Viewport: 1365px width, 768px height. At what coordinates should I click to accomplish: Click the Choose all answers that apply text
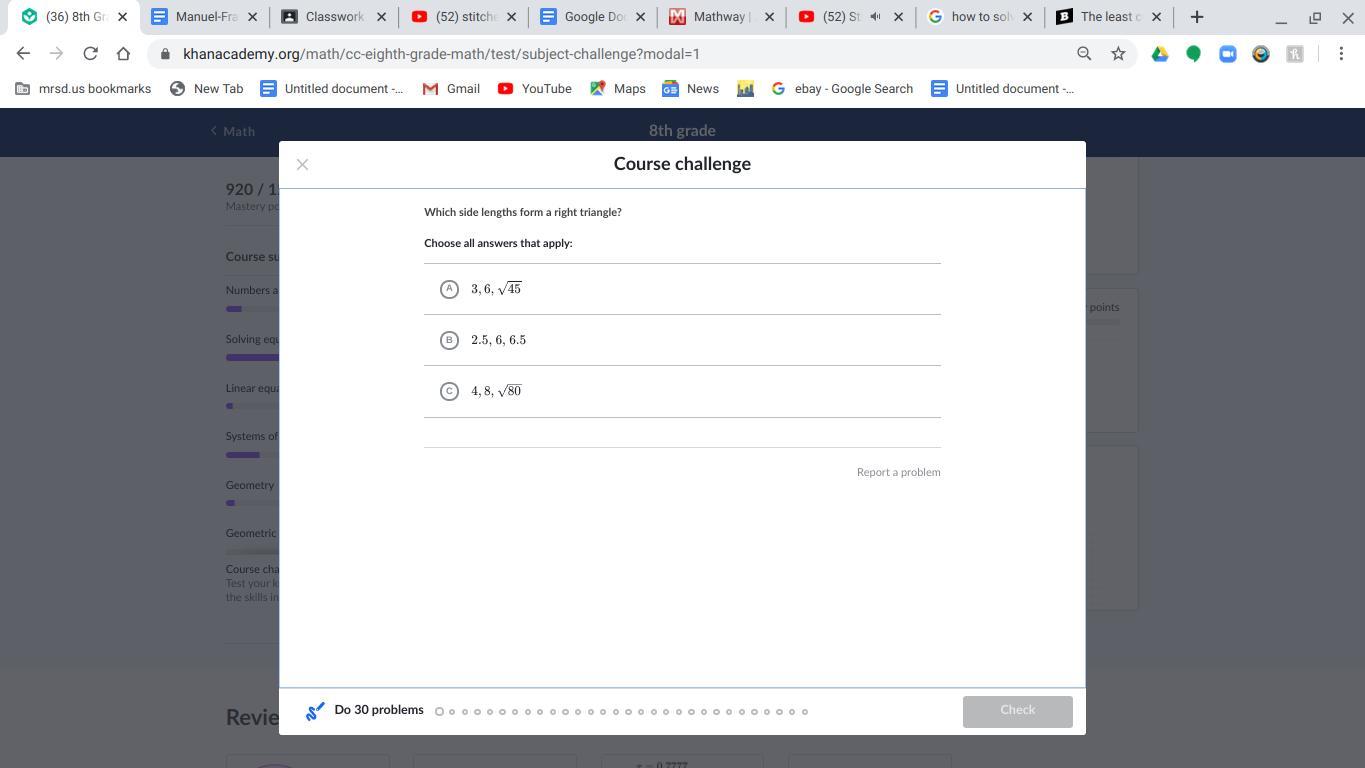[498, 243]
